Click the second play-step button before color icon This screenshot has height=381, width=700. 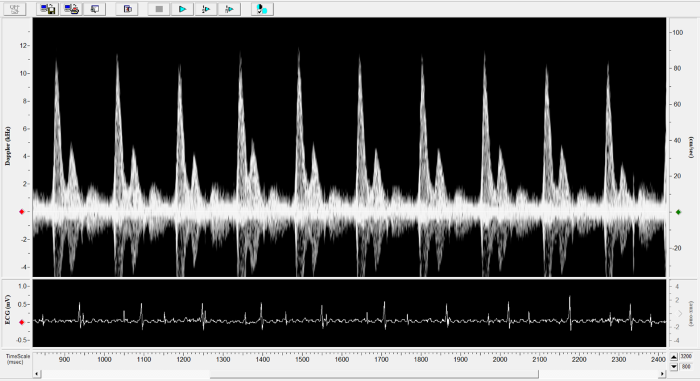229,9
